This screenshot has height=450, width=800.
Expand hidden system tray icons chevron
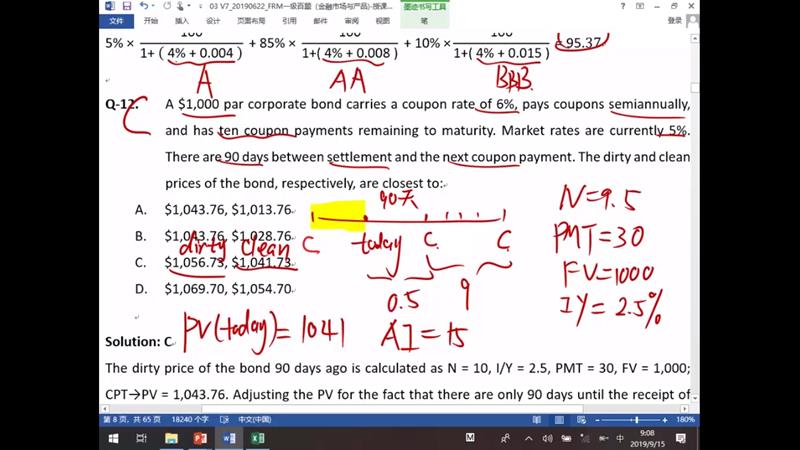tap(529, 438)
